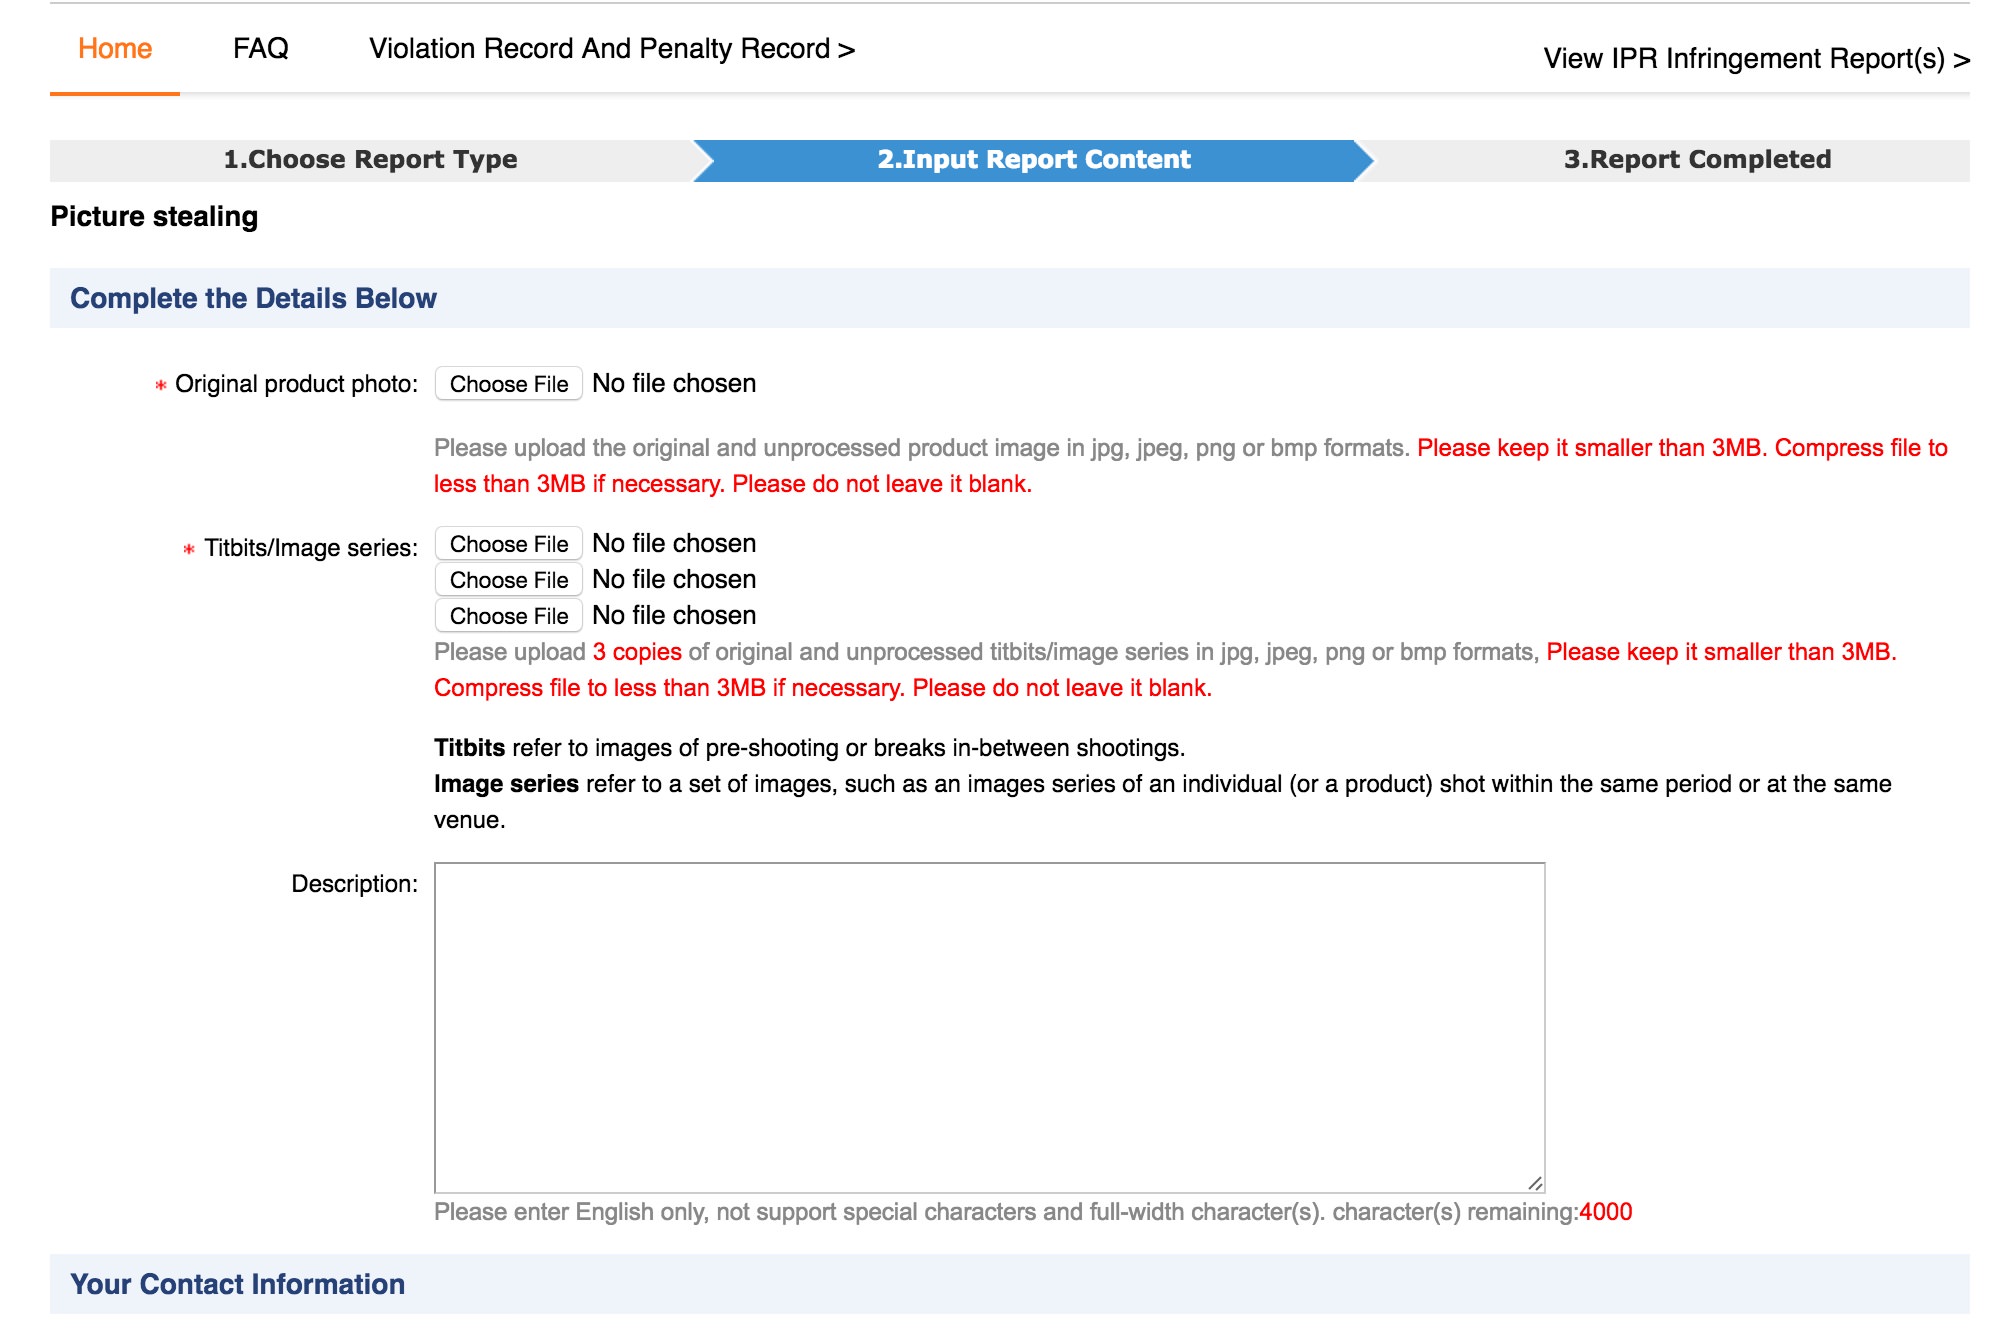Choose first Titbits/Image series file
The image size is (1990, 1344).
[x=508, y=544]
